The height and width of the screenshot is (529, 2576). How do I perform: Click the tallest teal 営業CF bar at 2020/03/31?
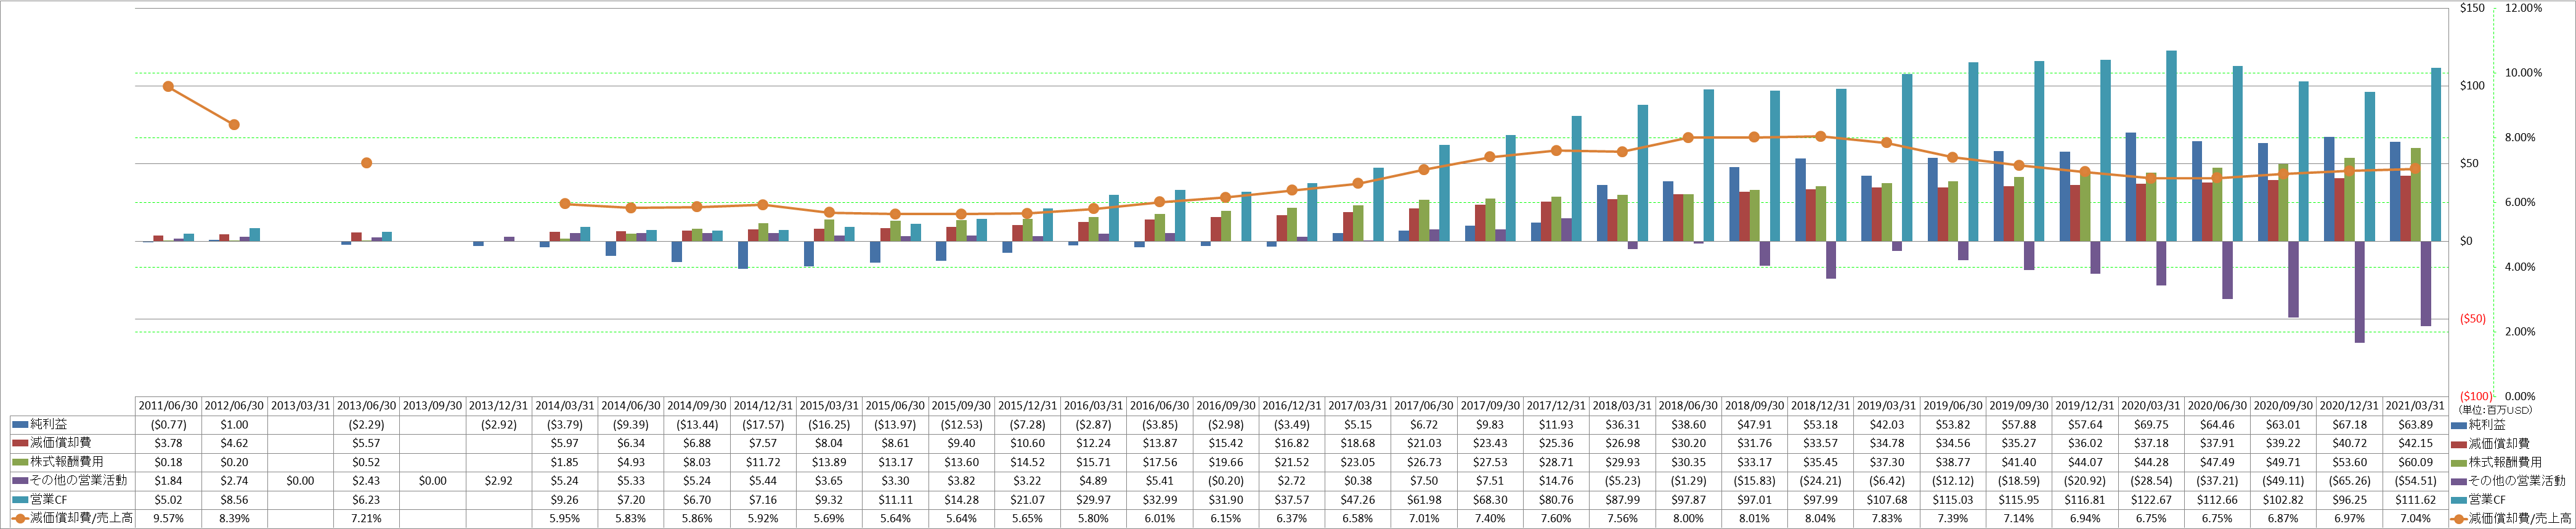click(x=2171, y=146)
